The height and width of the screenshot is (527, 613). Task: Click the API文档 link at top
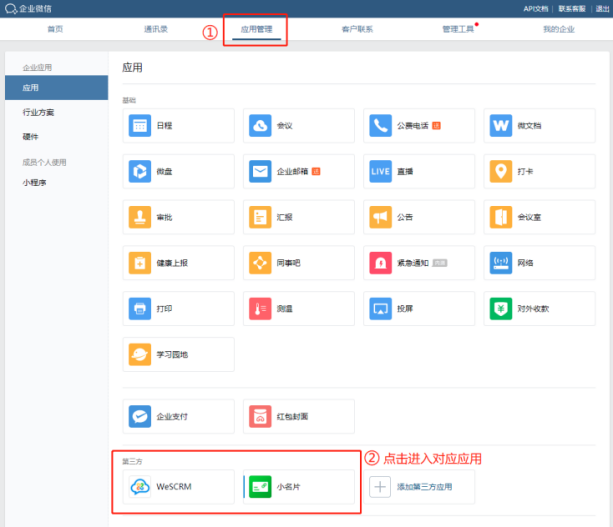click(536, 8)
